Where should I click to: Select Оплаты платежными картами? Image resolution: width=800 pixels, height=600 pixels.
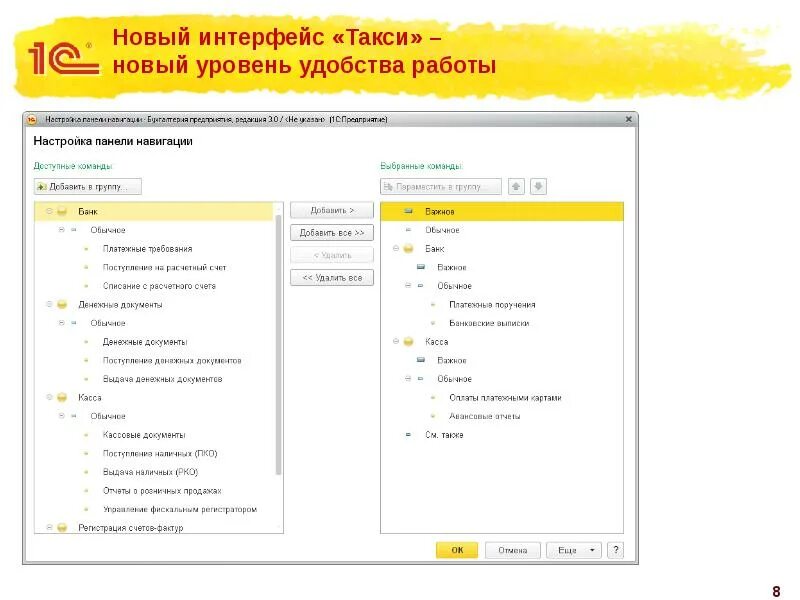pos(505,397)
